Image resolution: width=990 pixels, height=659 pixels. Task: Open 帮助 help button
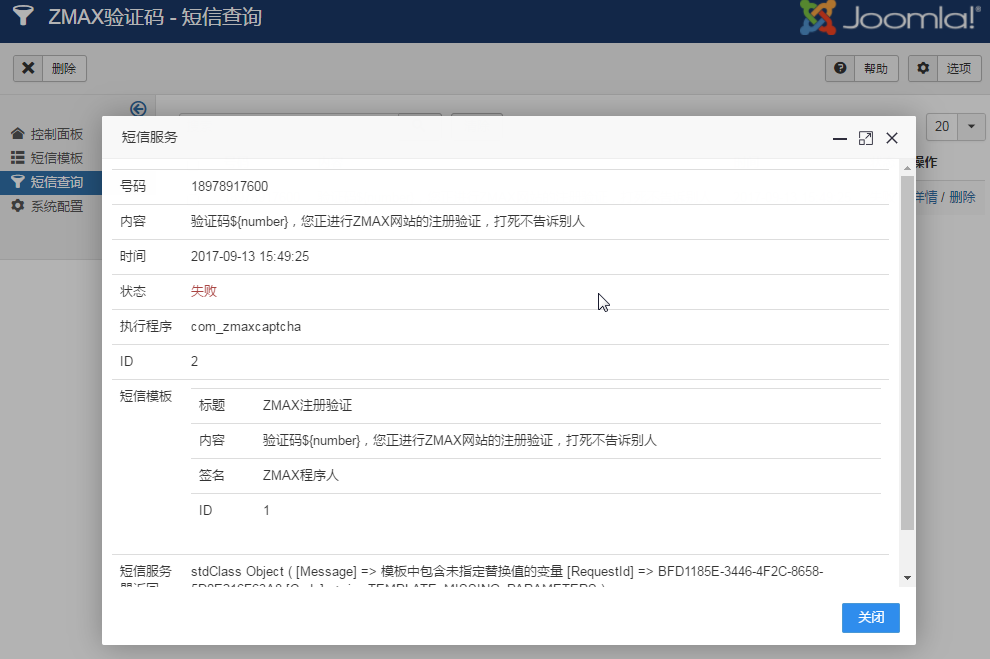pyautogui.click(x=862, y=68)
